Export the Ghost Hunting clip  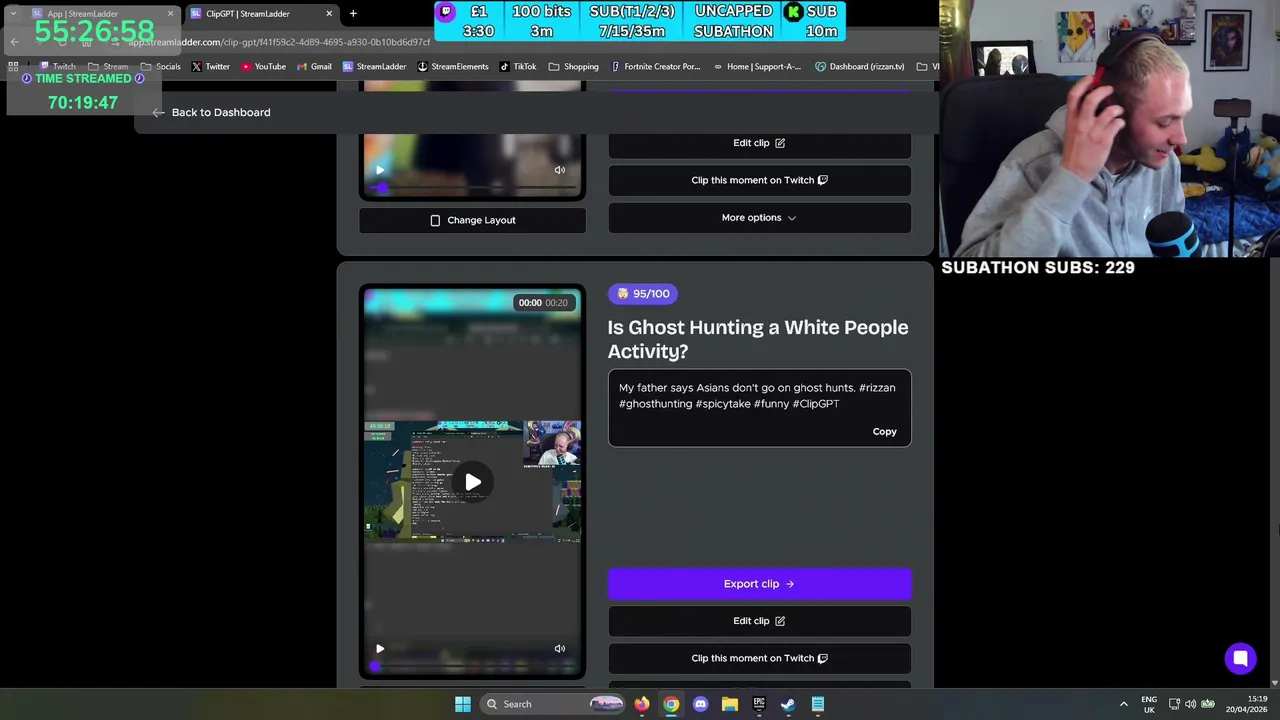[x=760, y=584]
